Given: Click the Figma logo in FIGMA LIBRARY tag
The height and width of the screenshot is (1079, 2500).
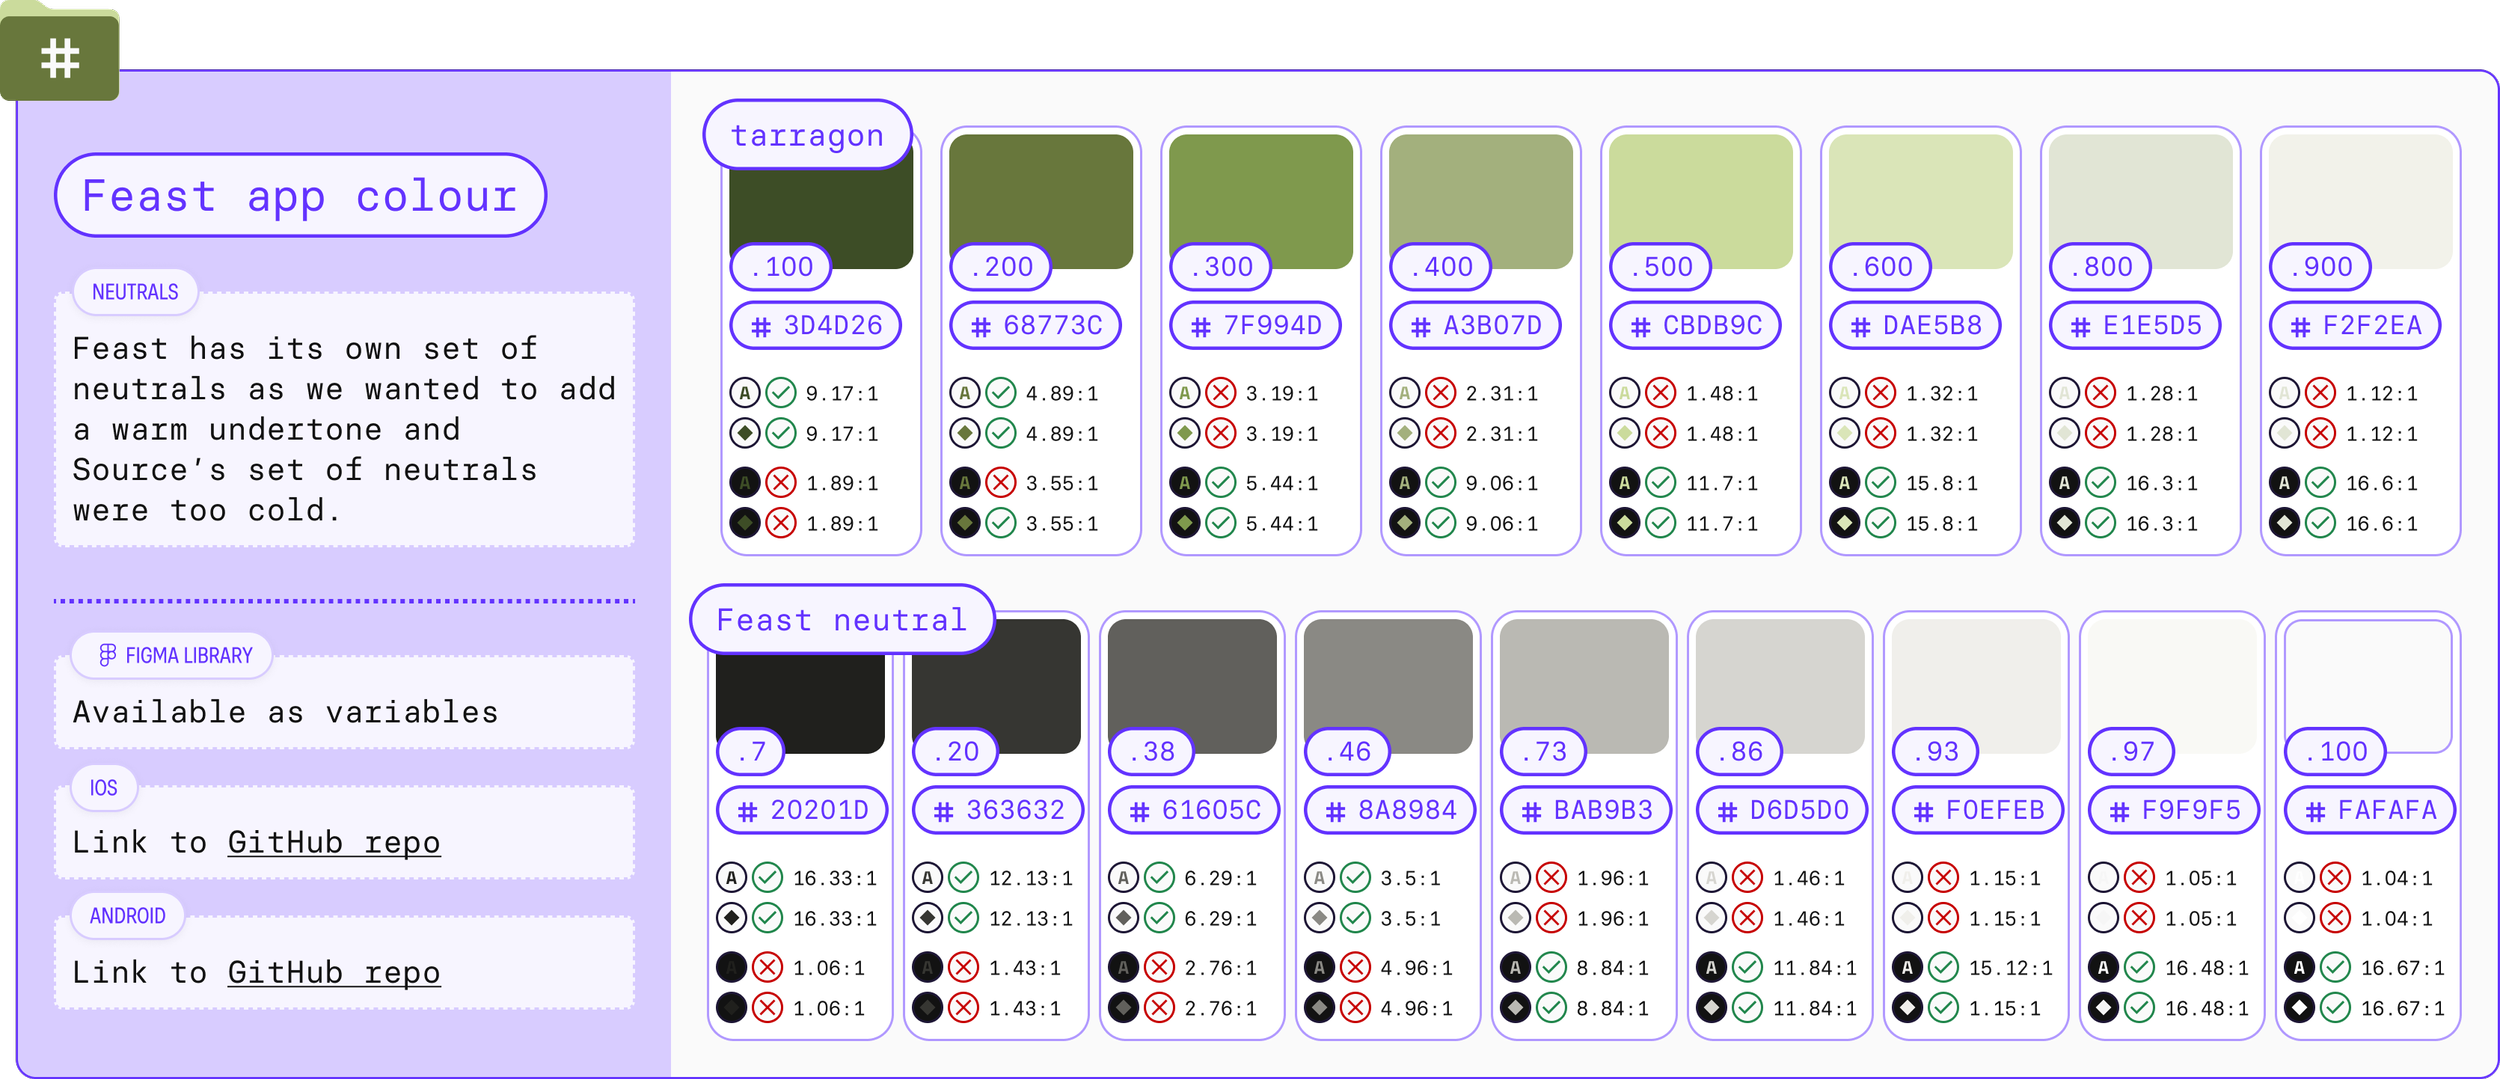Looking at the screenshot, I should pyautogui.click(x=107, y=655).
